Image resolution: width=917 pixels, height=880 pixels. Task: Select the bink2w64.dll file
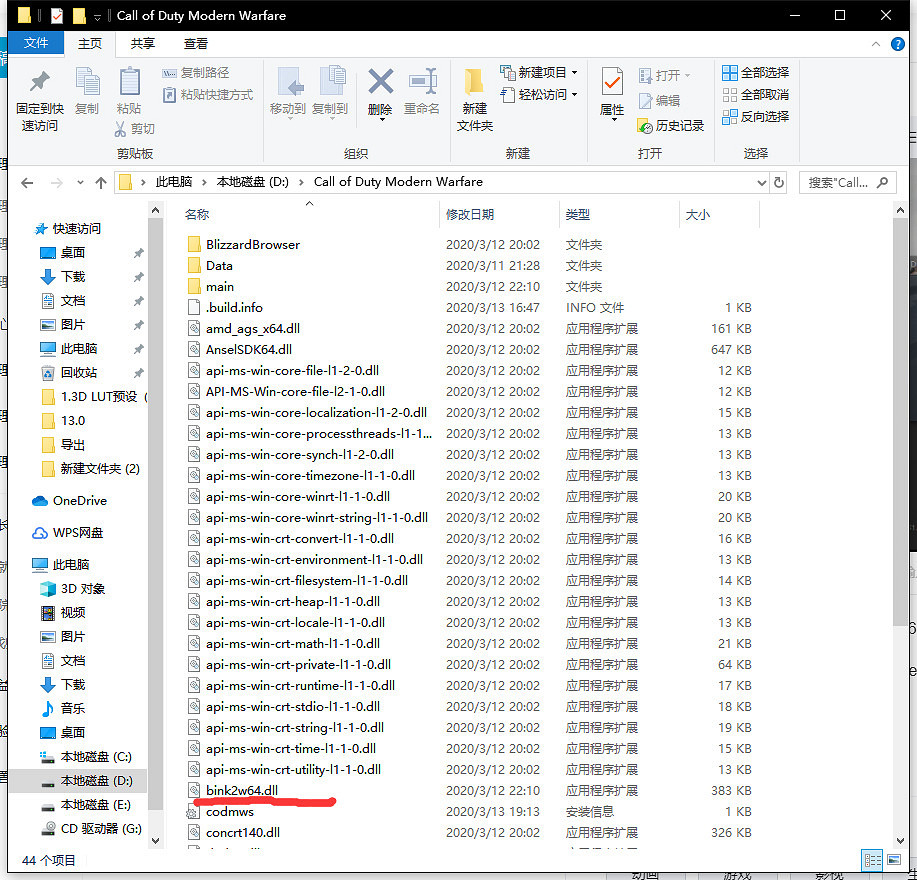pos(242,790)
